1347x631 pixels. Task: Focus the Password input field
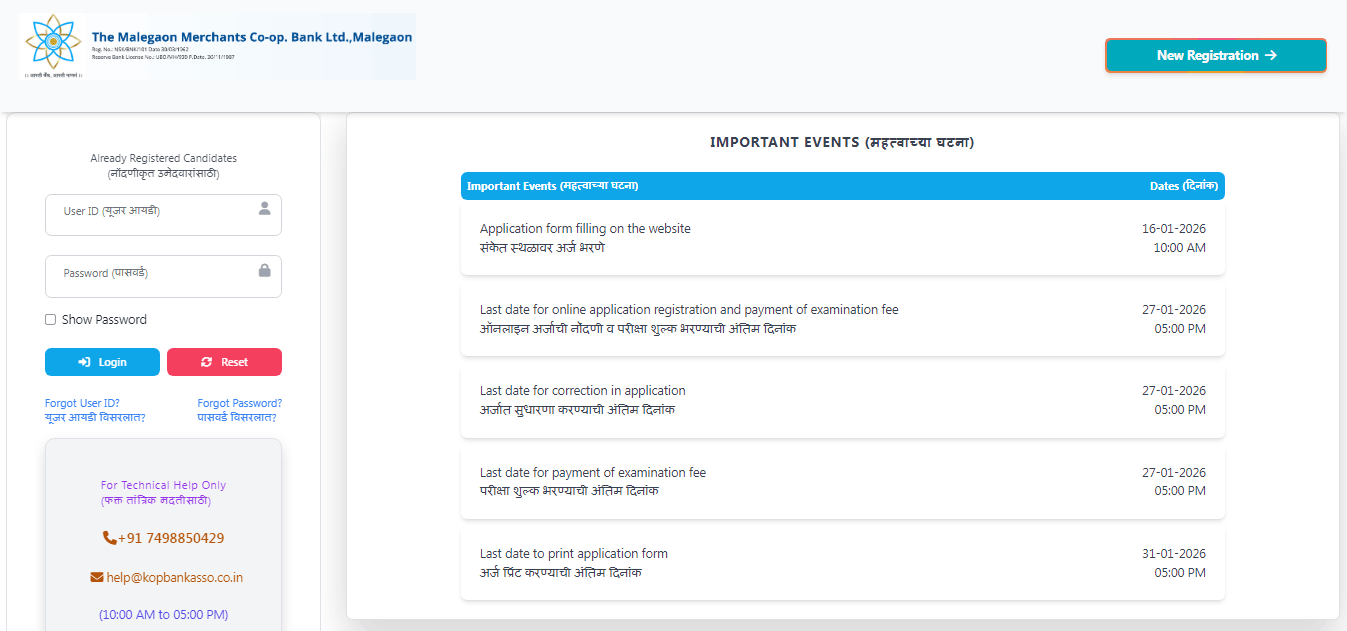tap(150, 276)
